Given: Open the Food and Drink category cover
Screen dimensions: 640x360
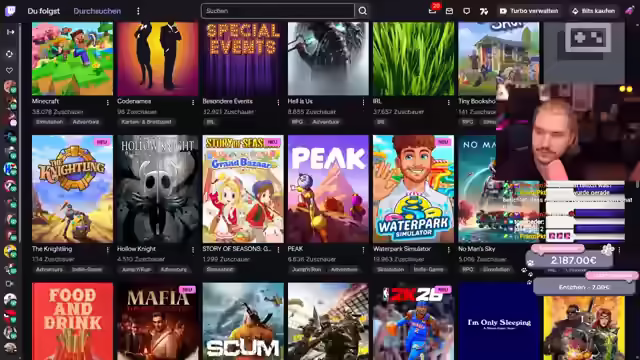Looking at the screenshot, I should tap(73, 322).
